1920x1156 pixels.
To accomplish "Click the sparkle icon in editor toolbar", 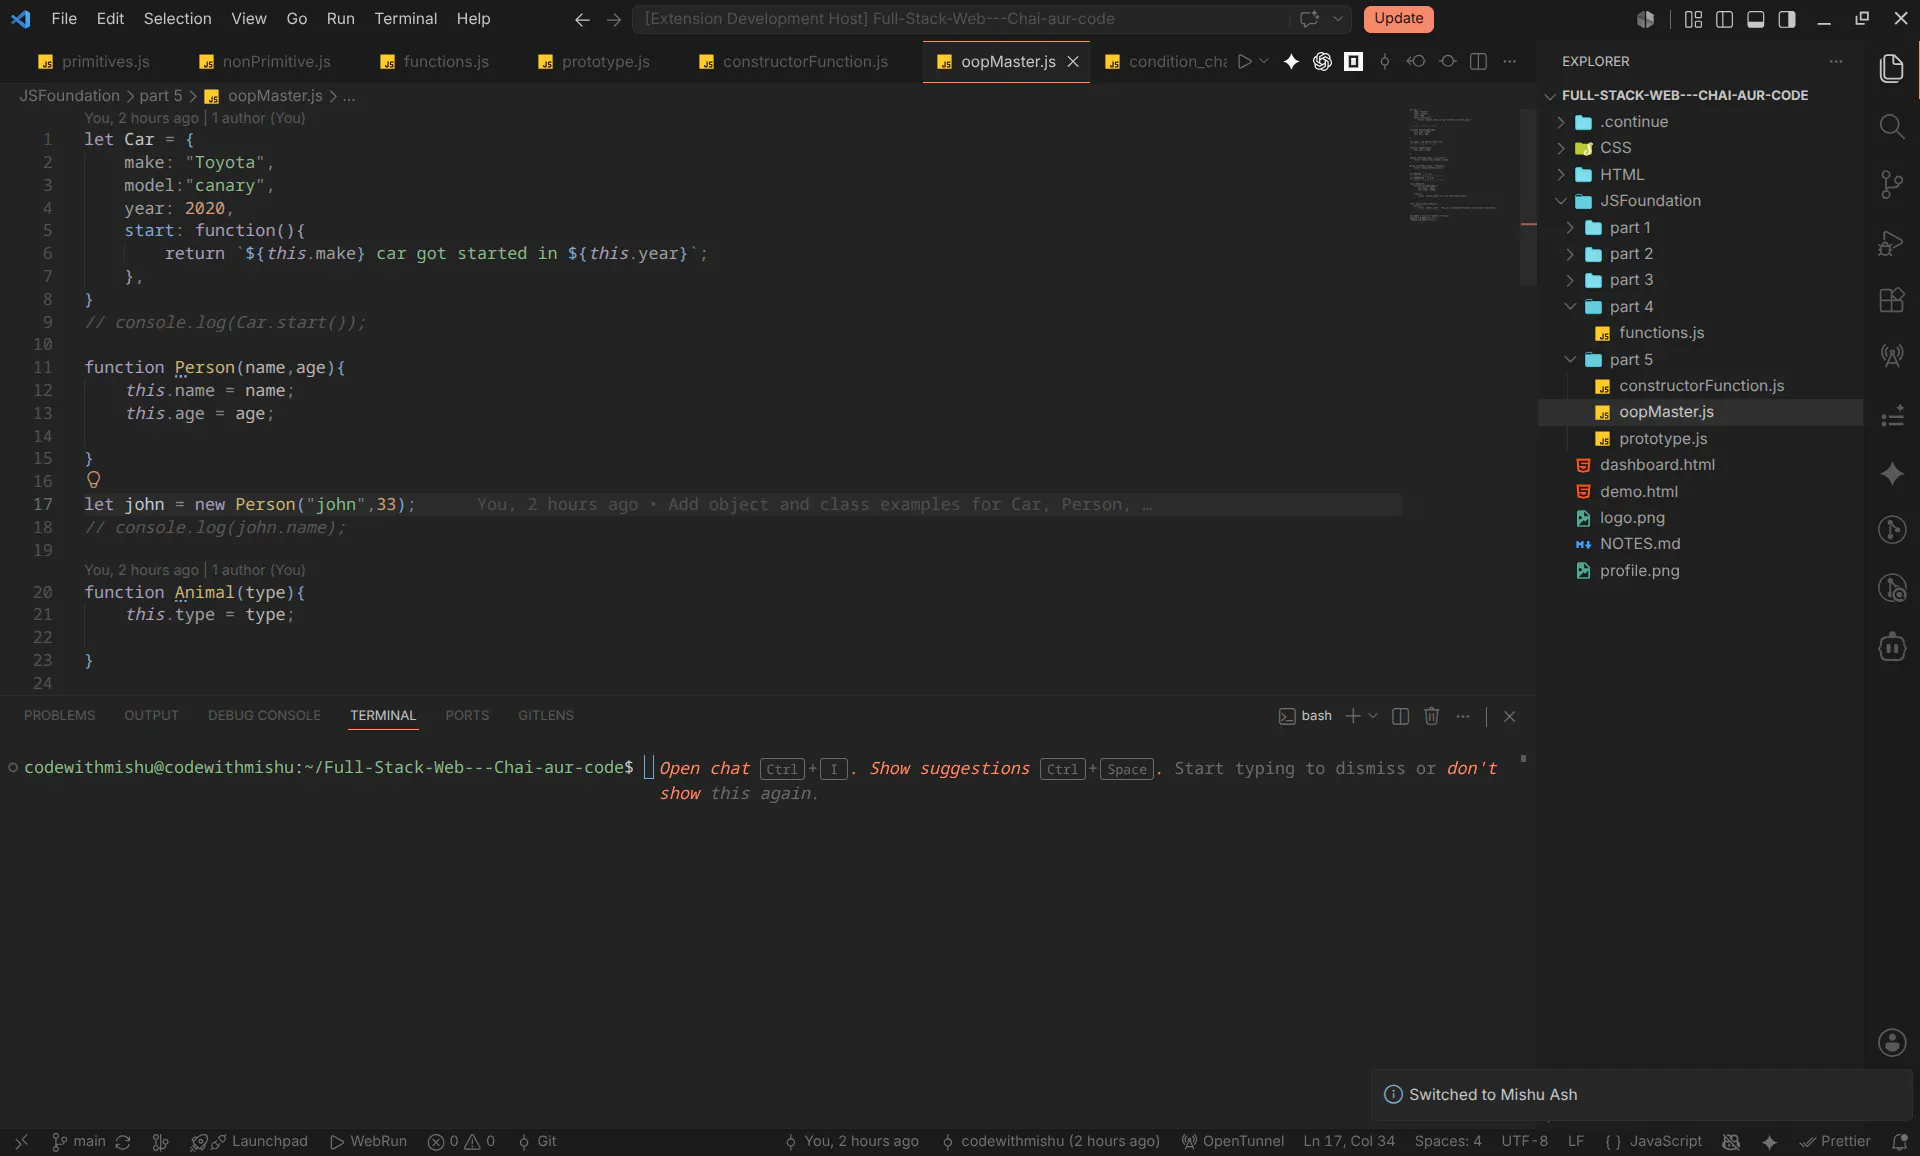I will click(x=1291, y=61).
